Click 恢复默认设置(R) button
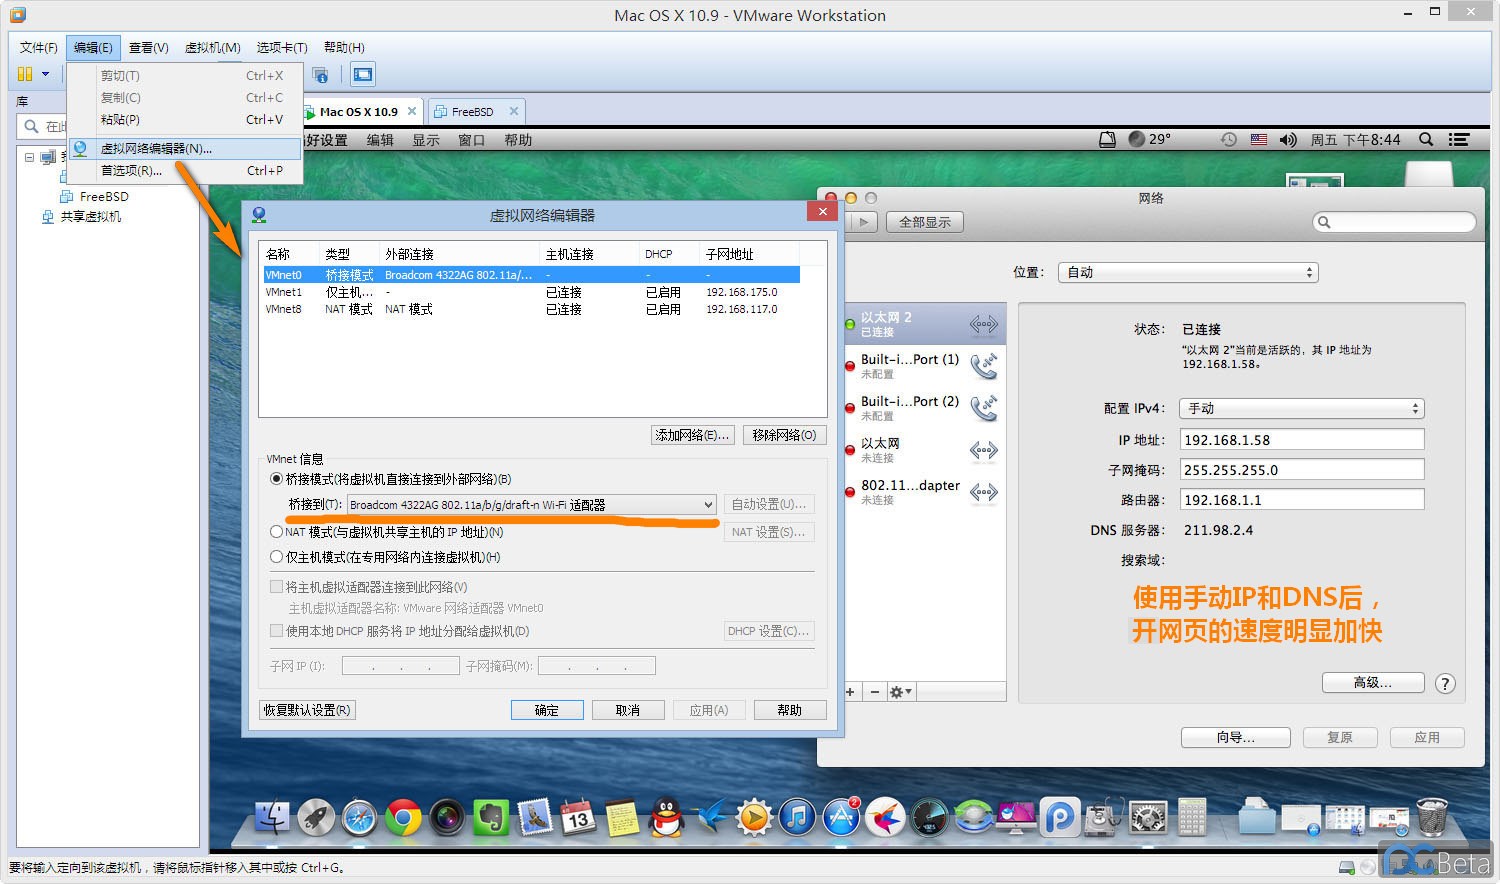The height and width of the screenshot is (884, 1500). tap(308, 710)
